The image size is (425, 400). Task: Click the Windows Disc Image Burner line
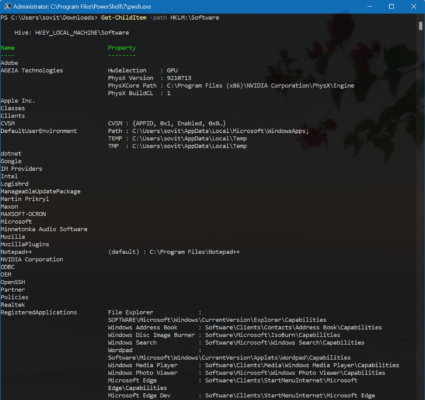(224, 335)
